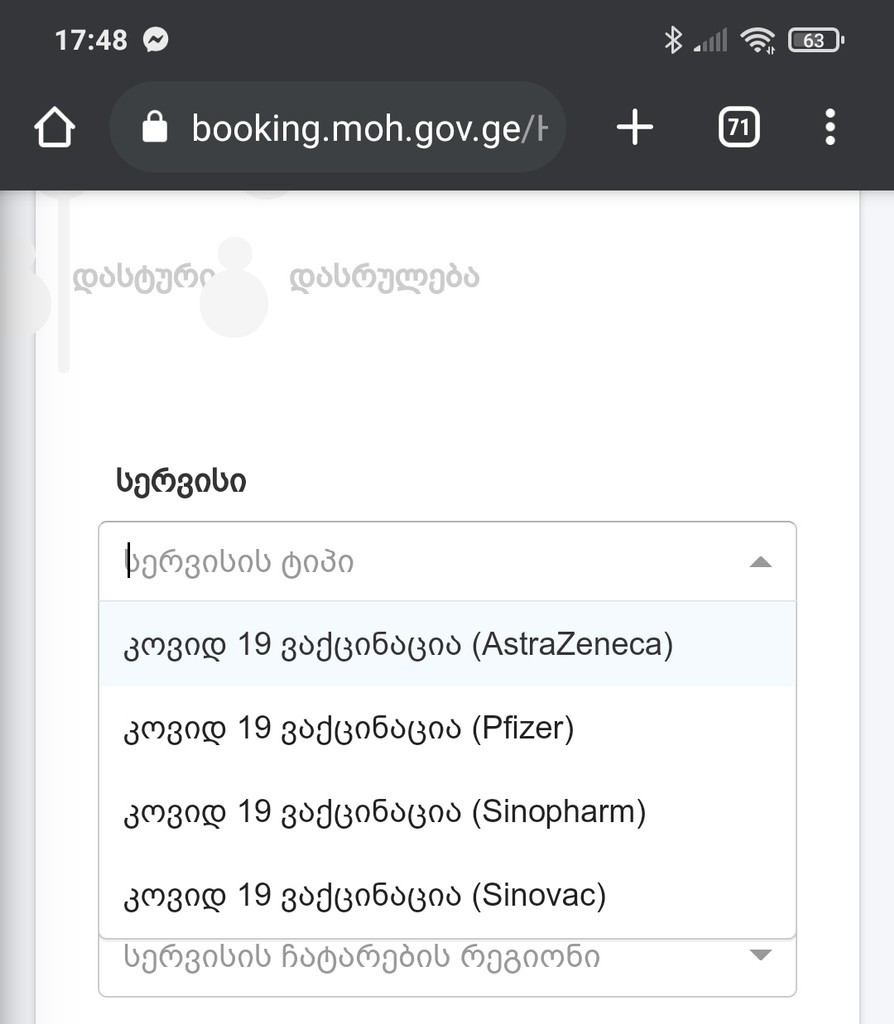Viewport: 894px width, 1024px height.
Task: Tap the browser home icon
Action: pos(55,128)
